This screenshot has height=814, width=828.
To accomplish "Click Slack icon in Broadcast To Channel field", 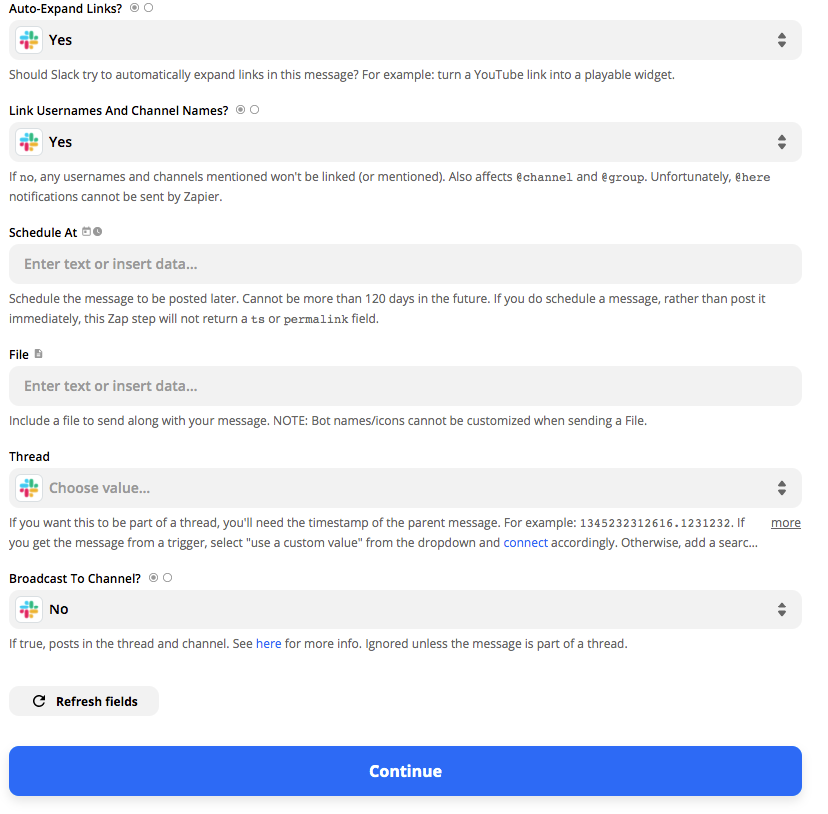I will [x=29, y=610].
